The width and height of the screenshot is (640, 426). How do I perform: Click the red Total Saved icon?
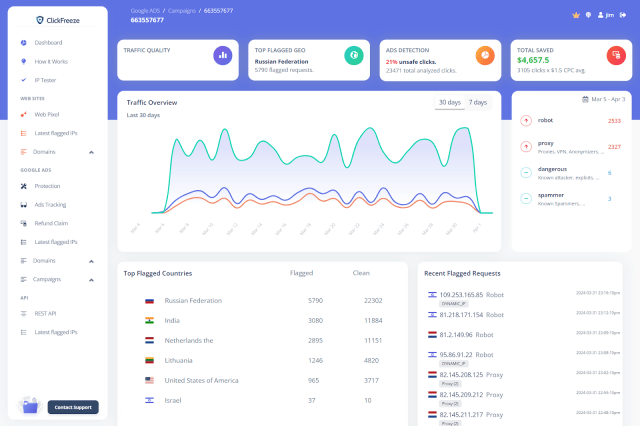pyautogui.click(x=615, y=55)
